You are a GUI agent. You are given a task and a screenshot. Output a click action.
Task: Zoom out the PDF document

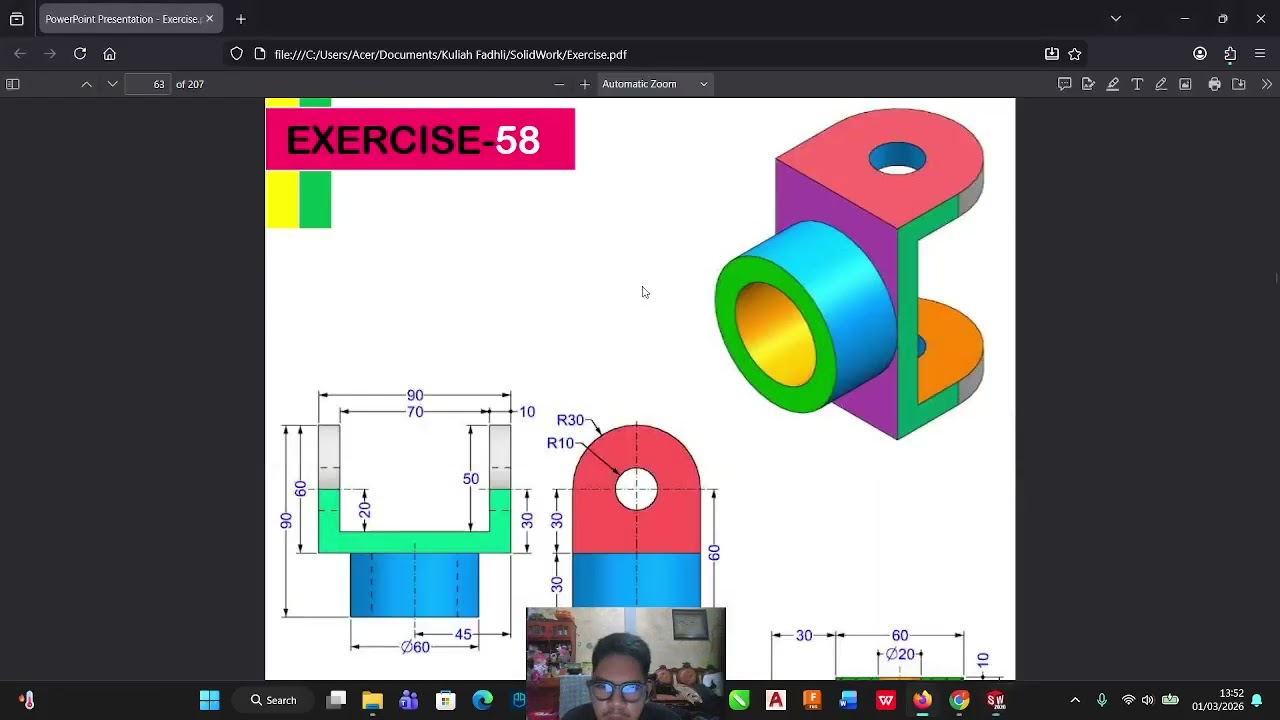point(559,84)
